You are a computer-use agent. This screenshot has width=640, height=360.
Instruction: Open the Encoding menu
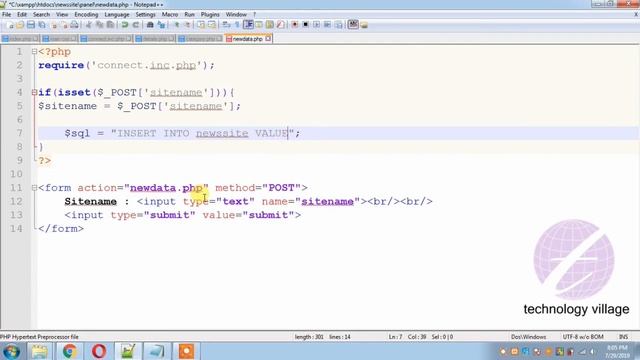pos(86,14)
